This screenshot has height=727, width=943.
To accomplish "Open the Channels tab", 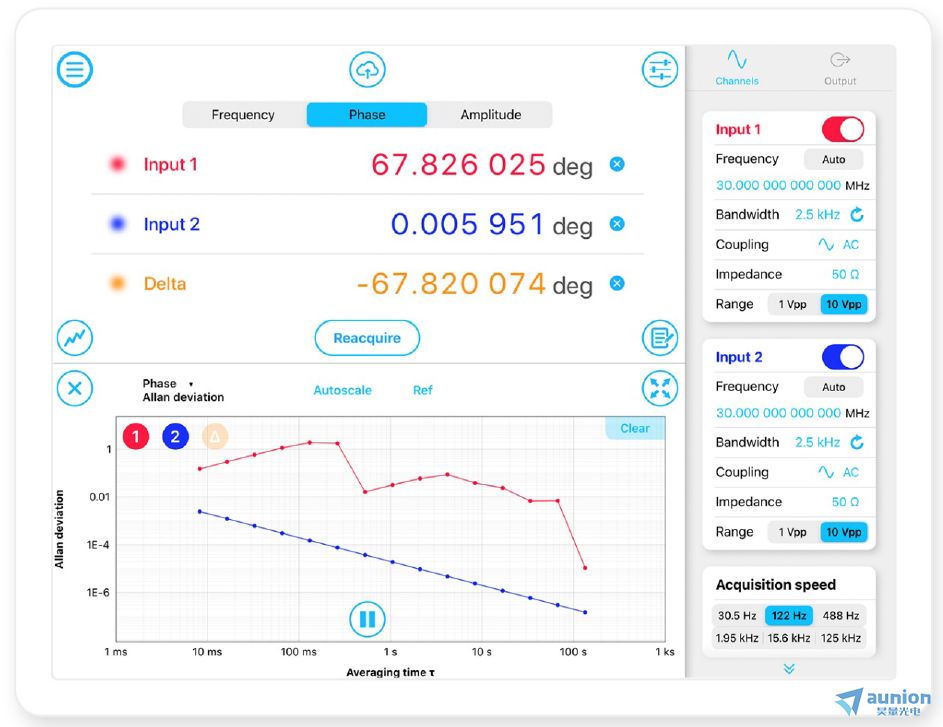I will pos(737,69).
